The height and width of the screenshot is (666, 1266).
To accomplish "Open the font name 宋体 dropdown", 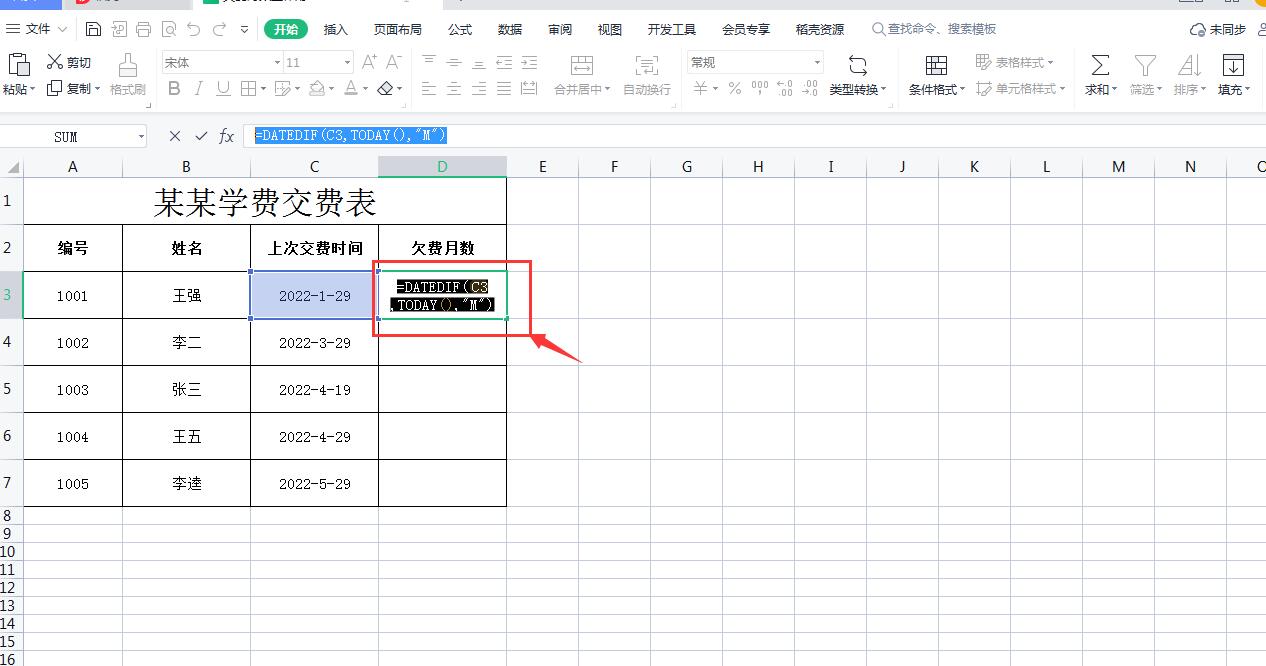I will coord(277,62).
